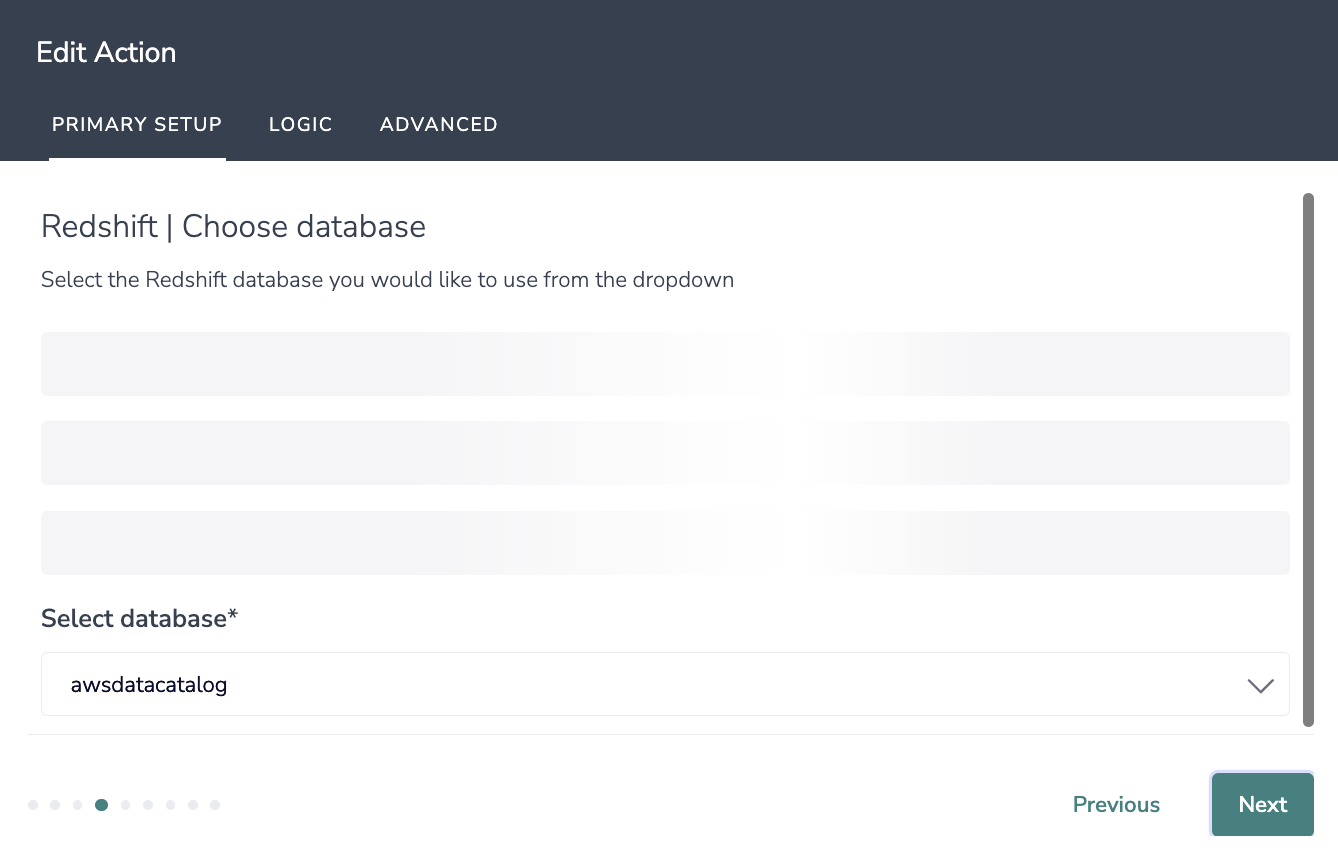
Task: Click the sixth step indicator dot
Action: coord(148,805)
